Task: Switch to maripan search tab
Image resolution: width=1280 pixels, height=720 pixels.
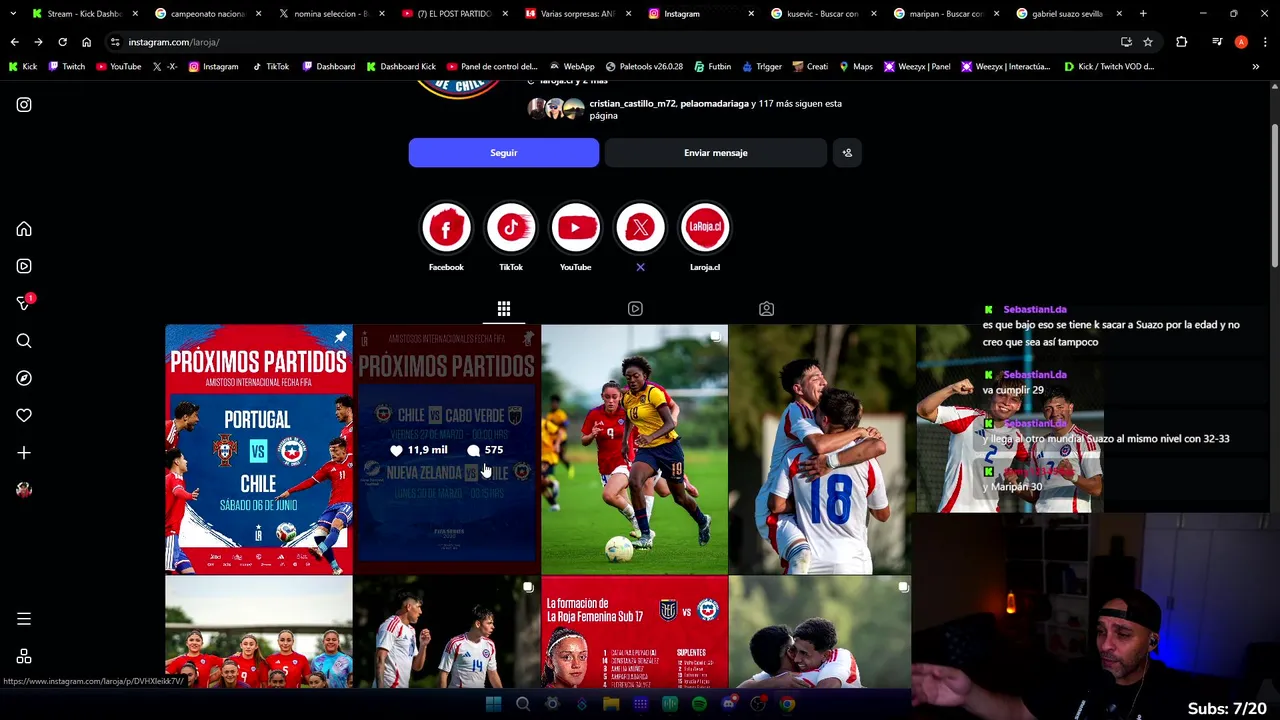Action: coord(946,14)
